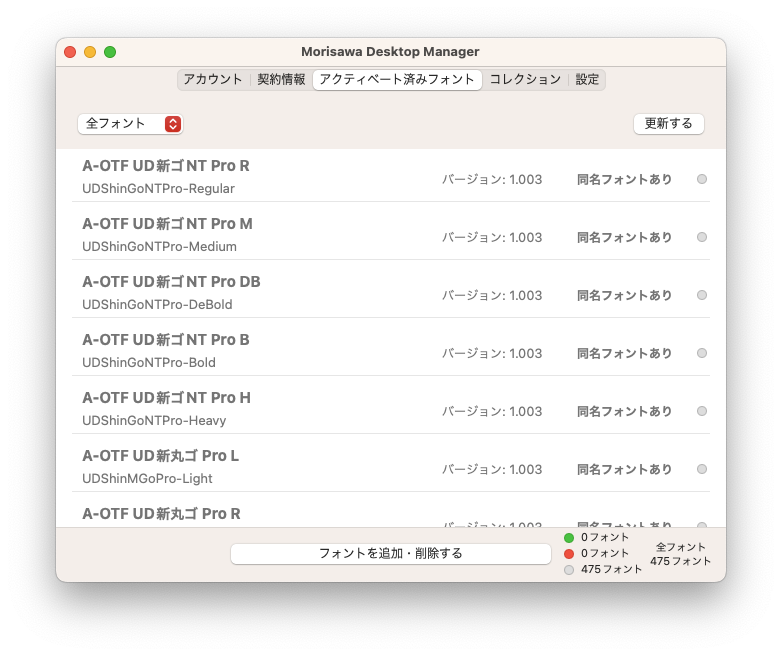
Task: Maximize window with green button
Action: click(110, 52)
